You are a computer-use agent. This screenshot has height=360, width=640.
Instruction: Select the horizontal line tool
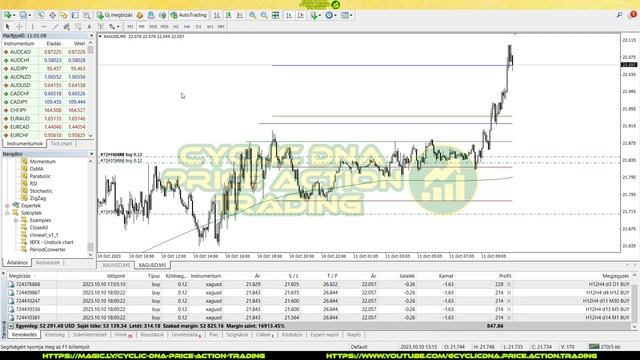click(44, 27)
